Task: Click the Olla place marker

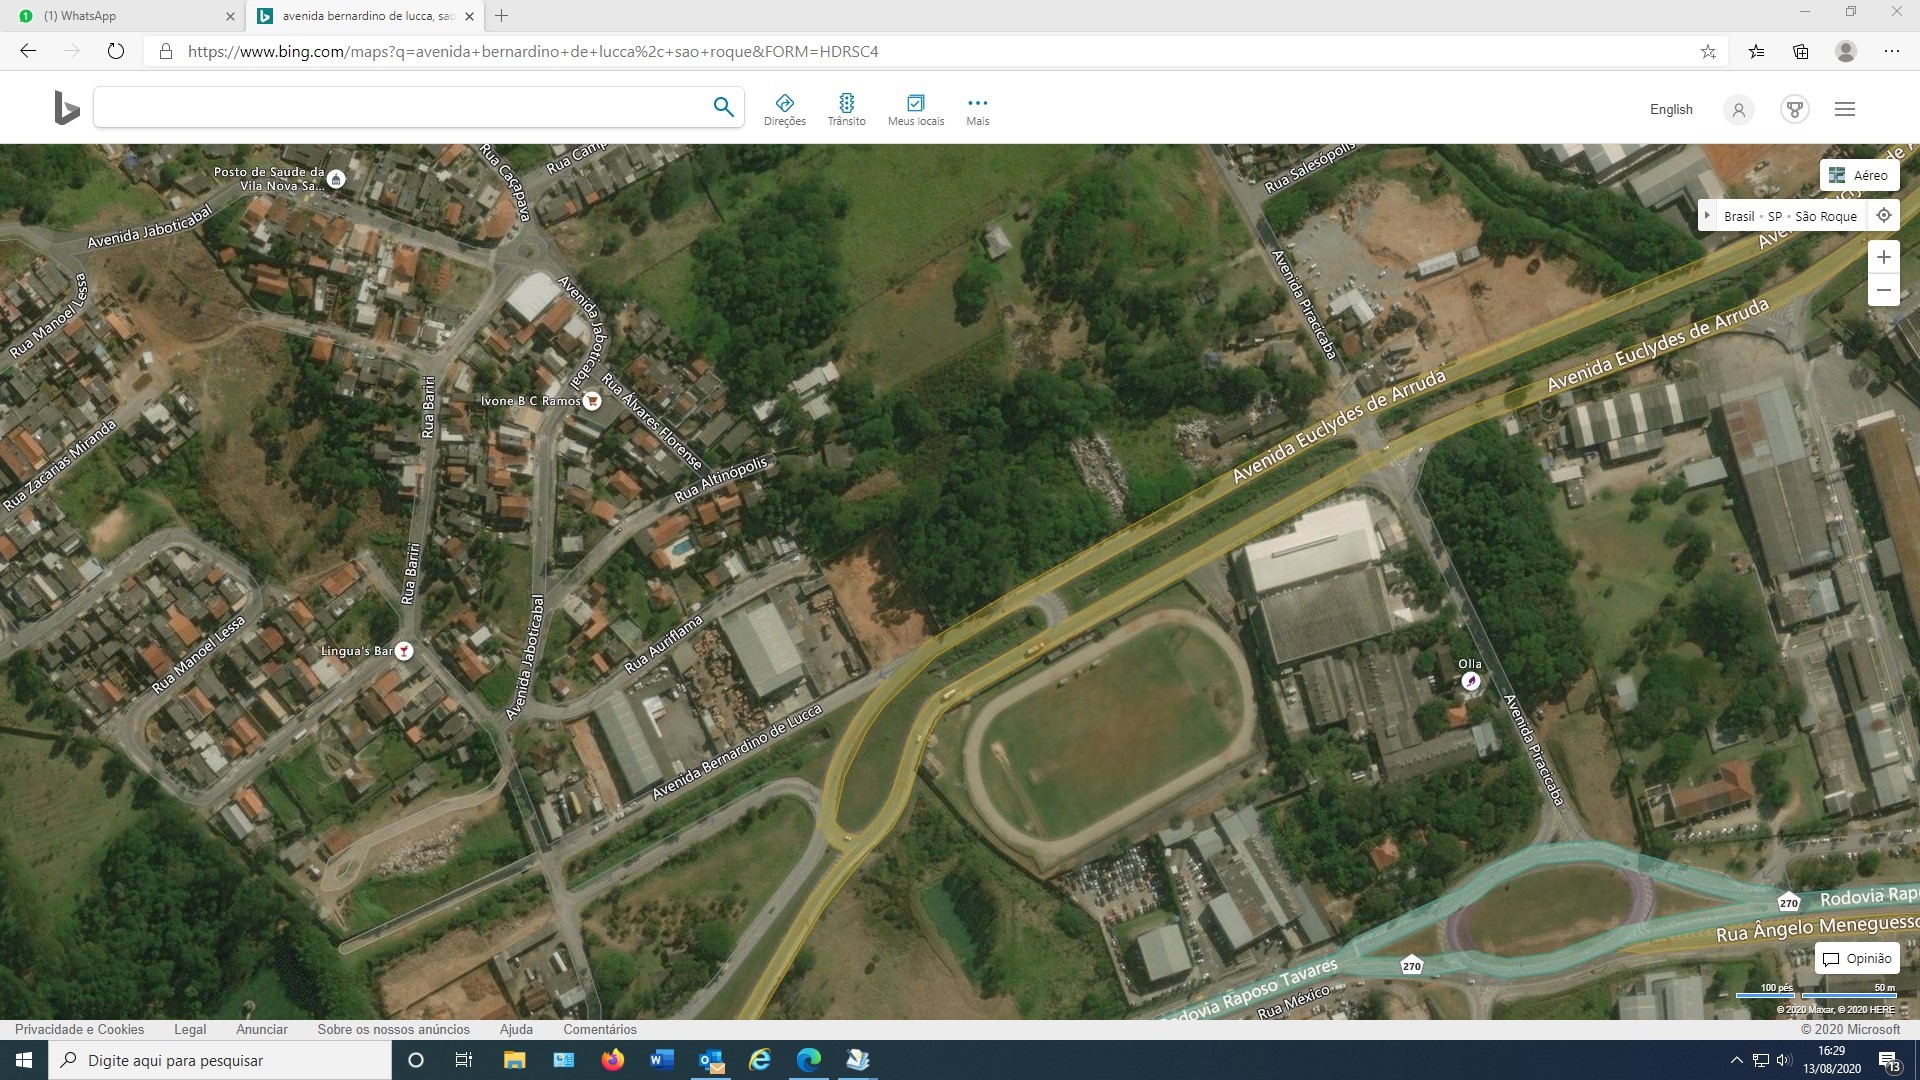Action: click(1470, 681)
